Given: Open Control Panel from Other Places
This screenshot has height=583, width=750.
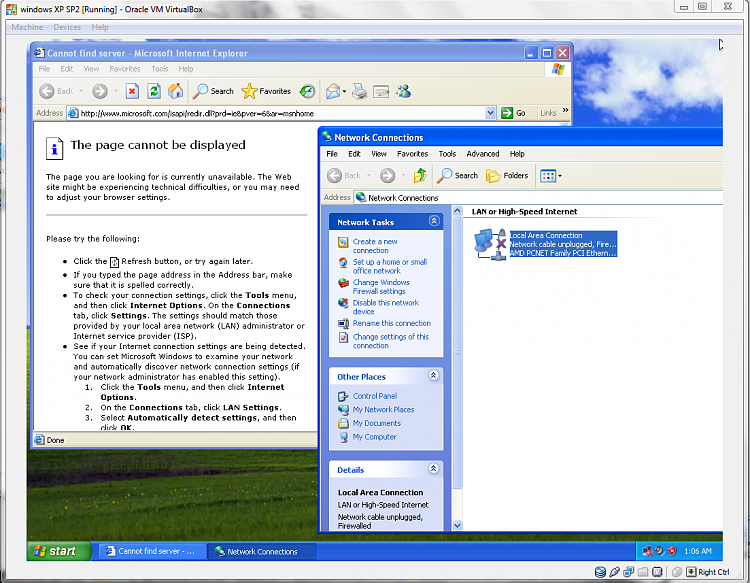Looking at the screenshot, I should (x=375, y=396).
